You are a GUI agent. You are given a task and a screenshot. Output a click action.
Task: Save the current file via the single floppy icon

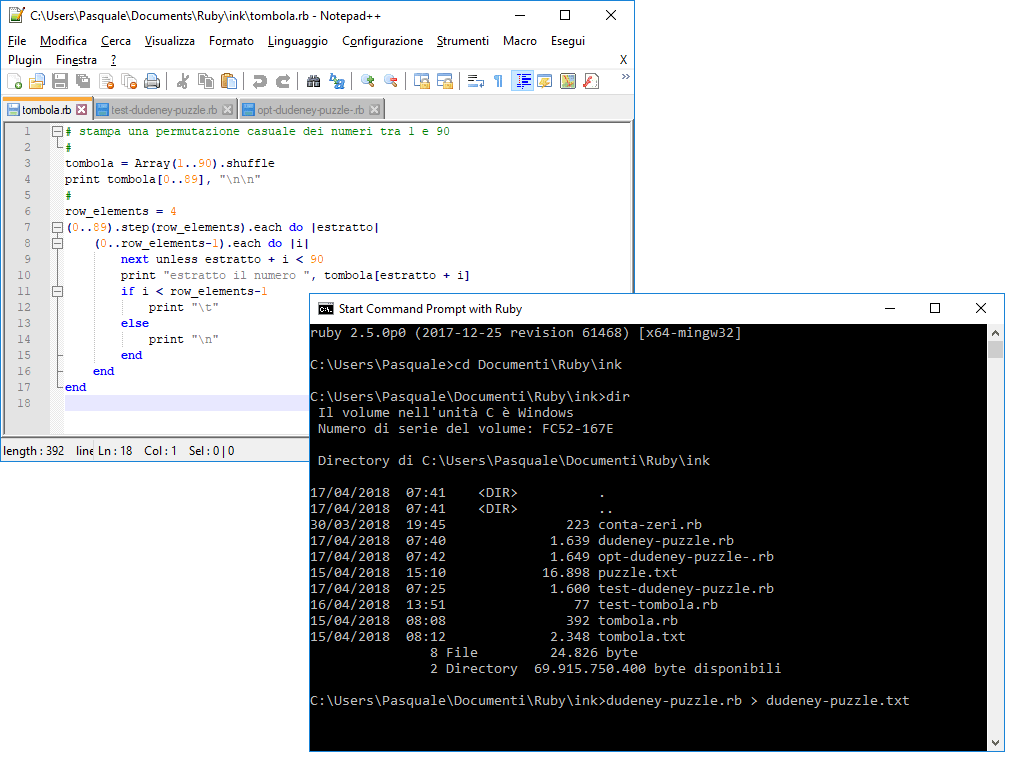60,81
